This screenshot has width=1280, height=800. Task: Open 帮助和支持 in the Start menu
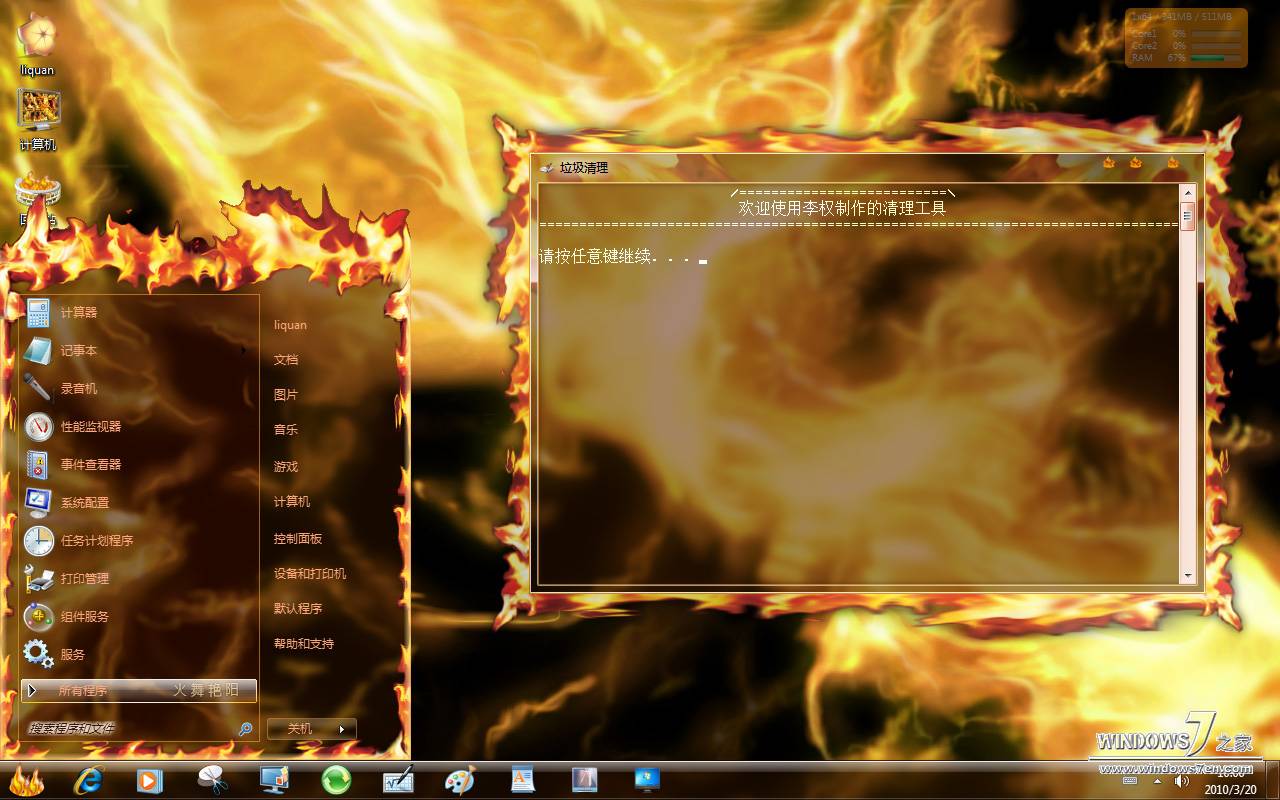pyautogui.click(x=301, y=646)
